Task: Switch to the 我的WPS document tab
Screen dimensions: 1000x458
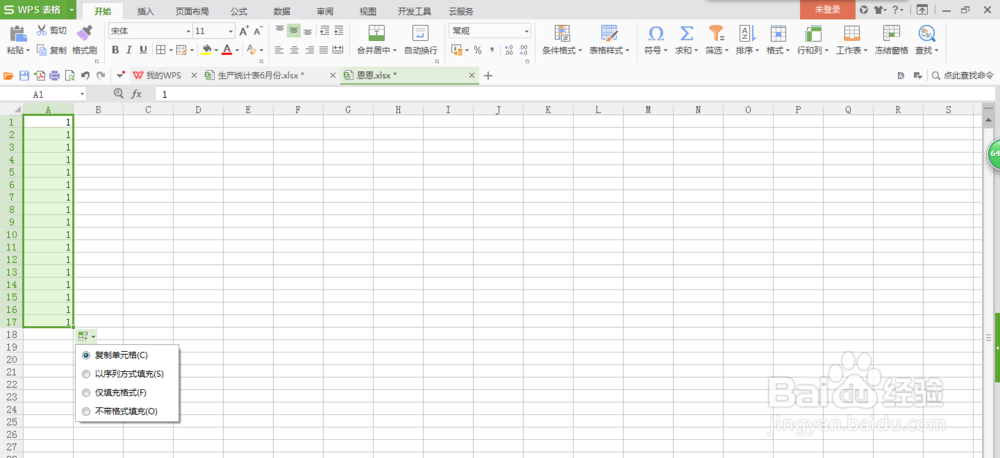Action: tap(165, 75)
